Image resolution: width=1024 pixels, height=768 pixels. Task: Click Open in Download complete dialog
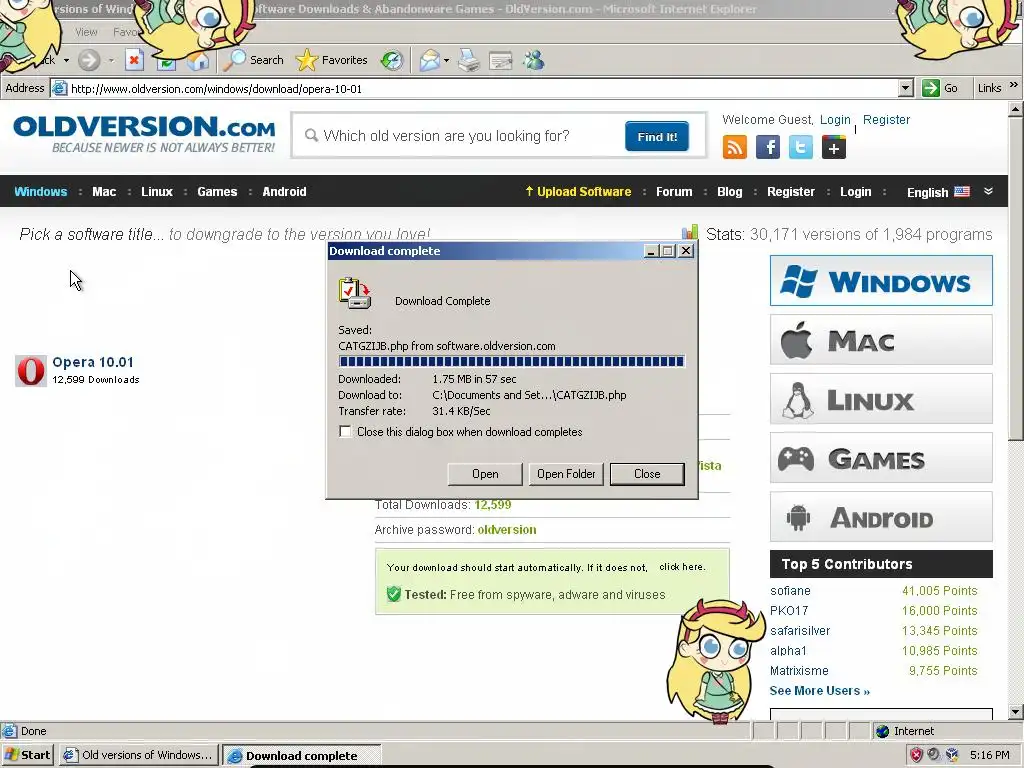pyautogui.click(x=485, y=474)
